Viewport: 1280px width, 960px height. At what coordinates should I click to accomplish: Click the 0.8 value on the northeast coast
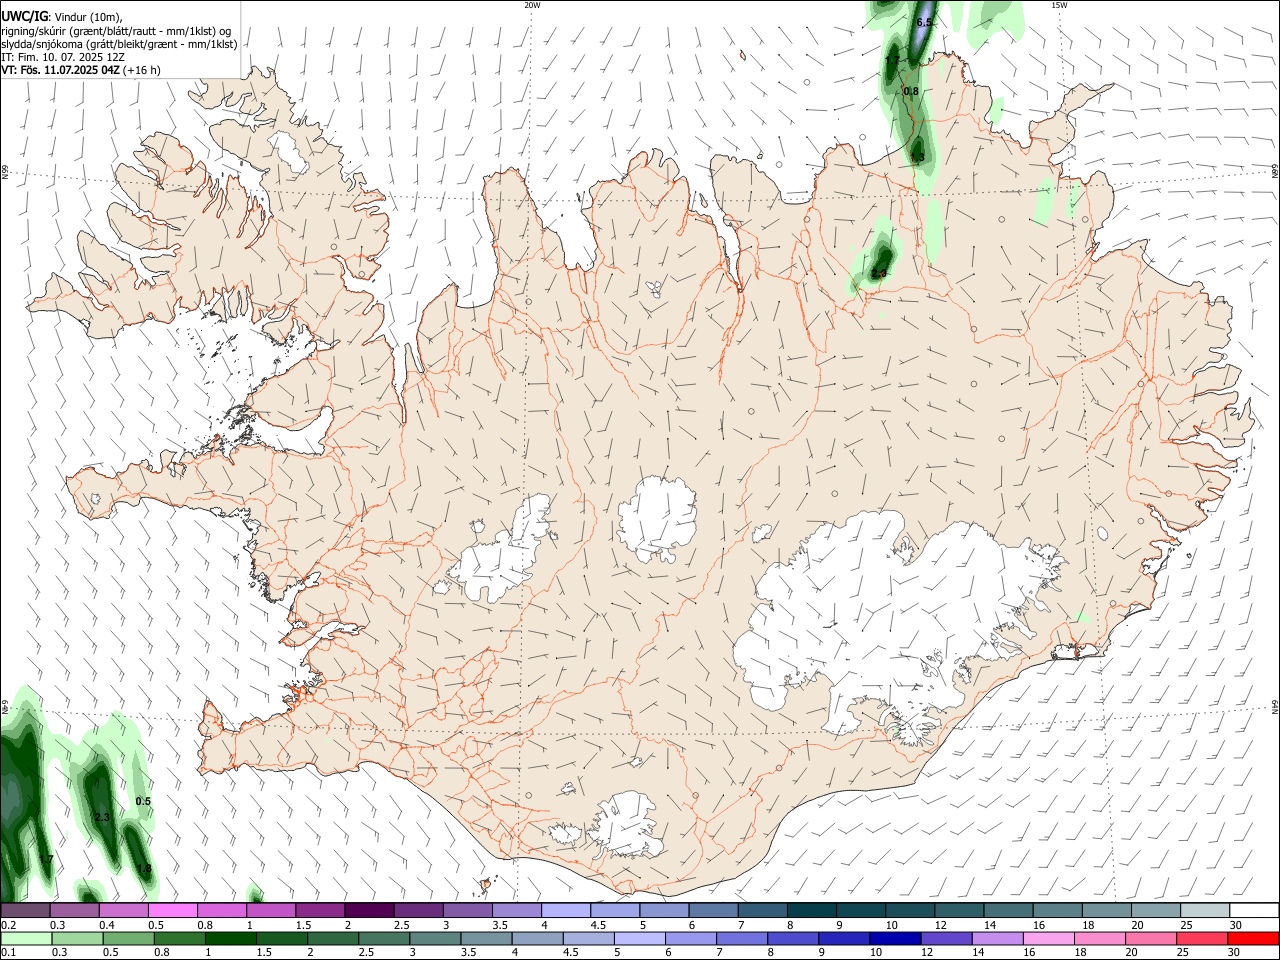[911, 91]
